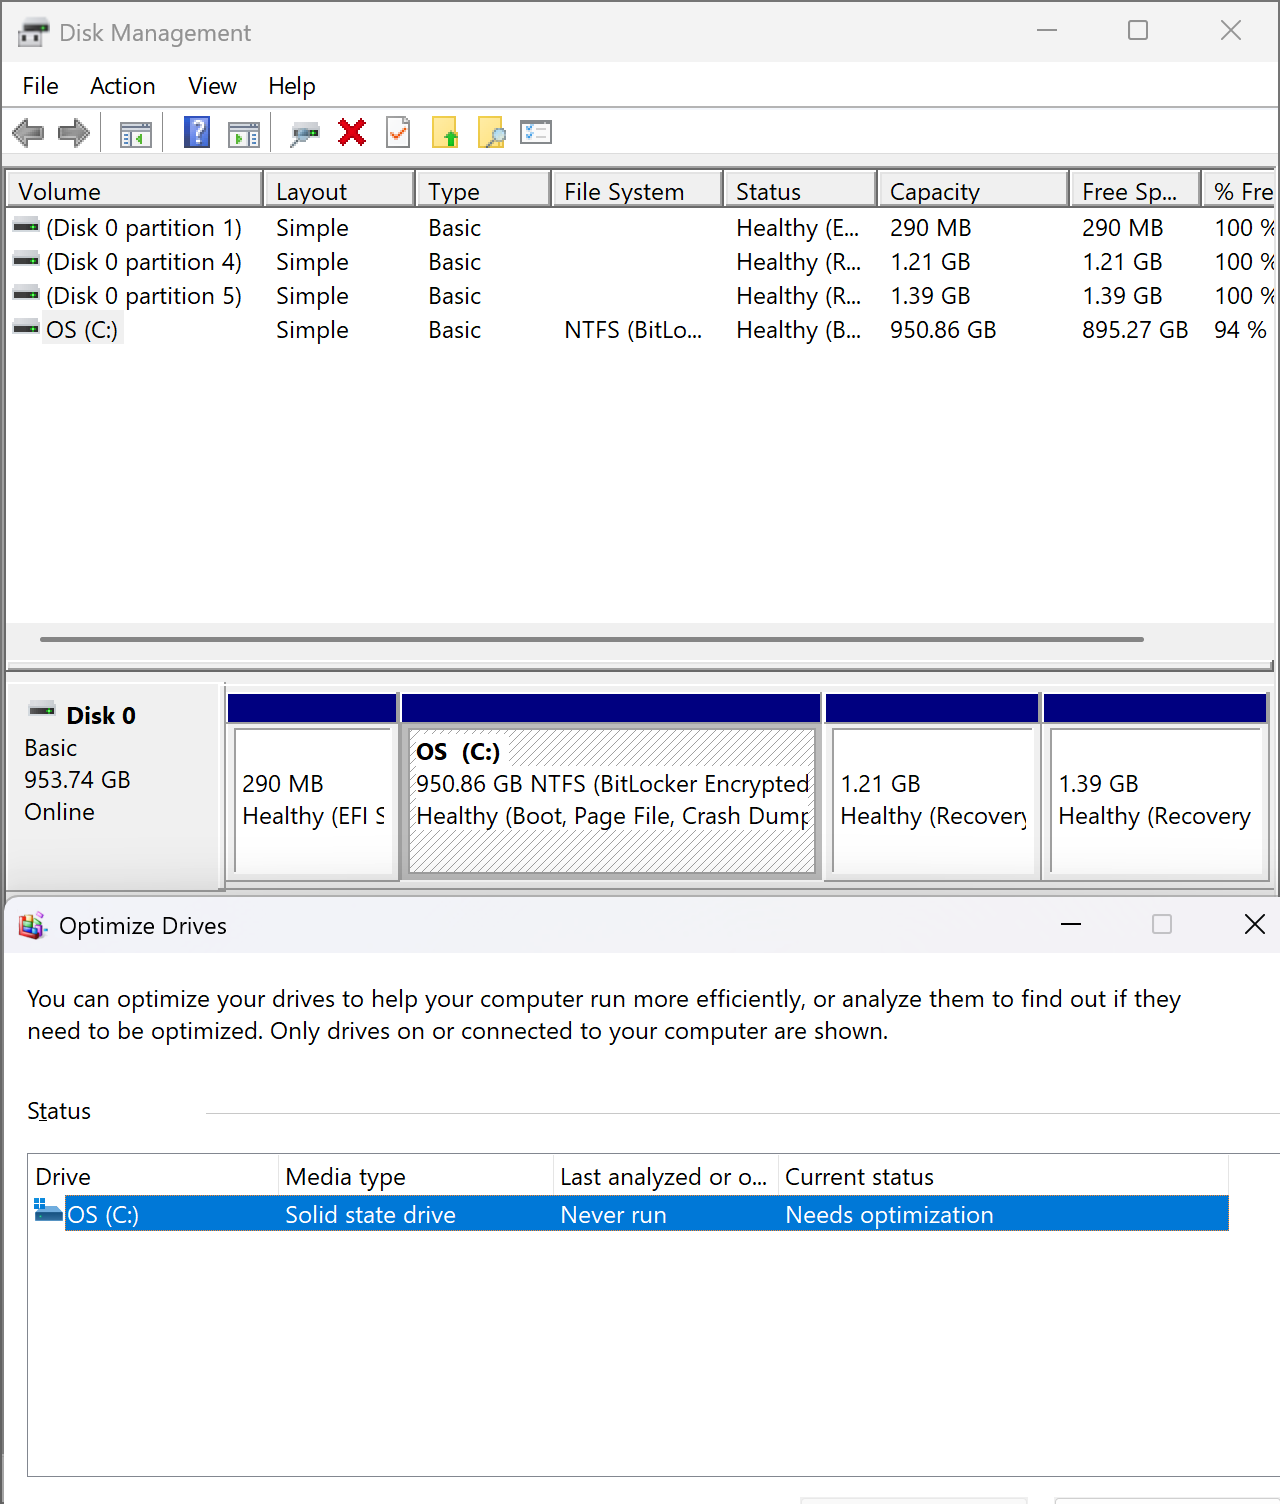Click the drive icon beside OS (C:) volume

[x=26, y=328]
